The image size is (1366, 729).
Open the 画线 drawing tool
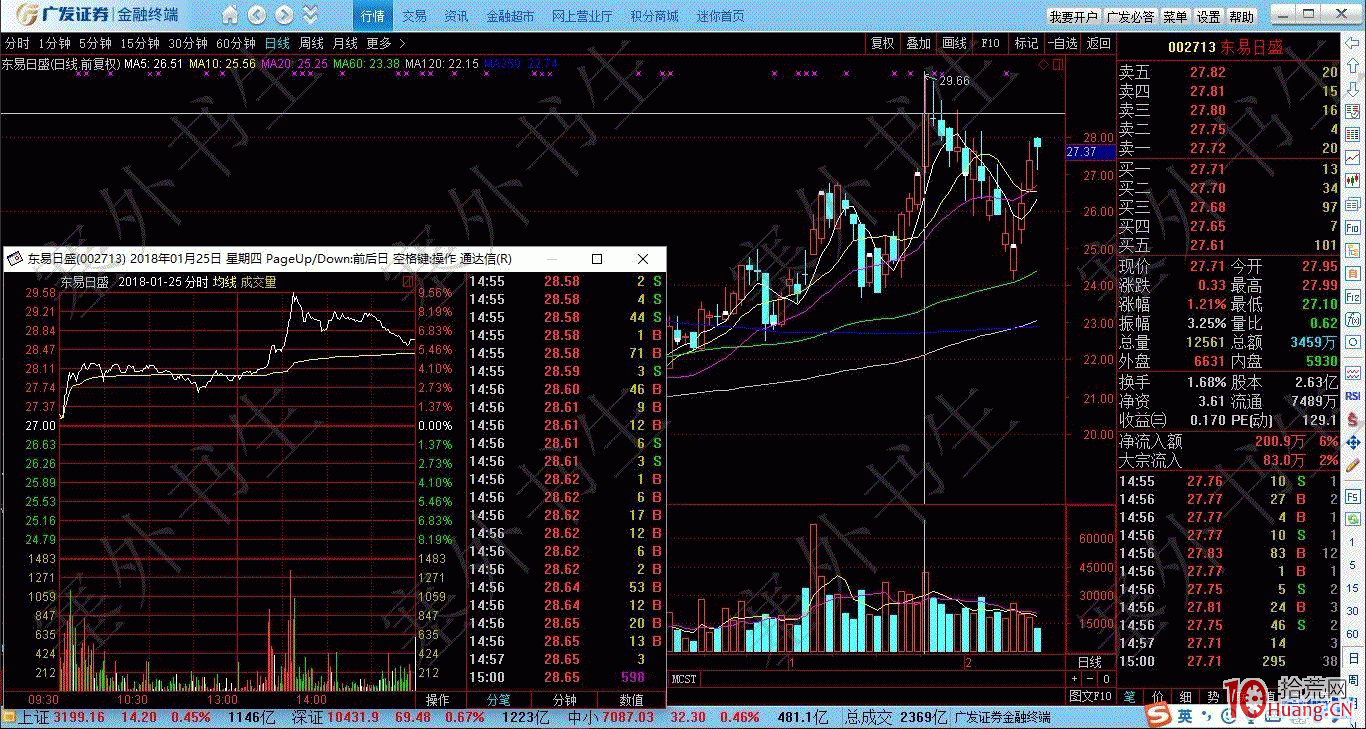click(x=954, y=43)
